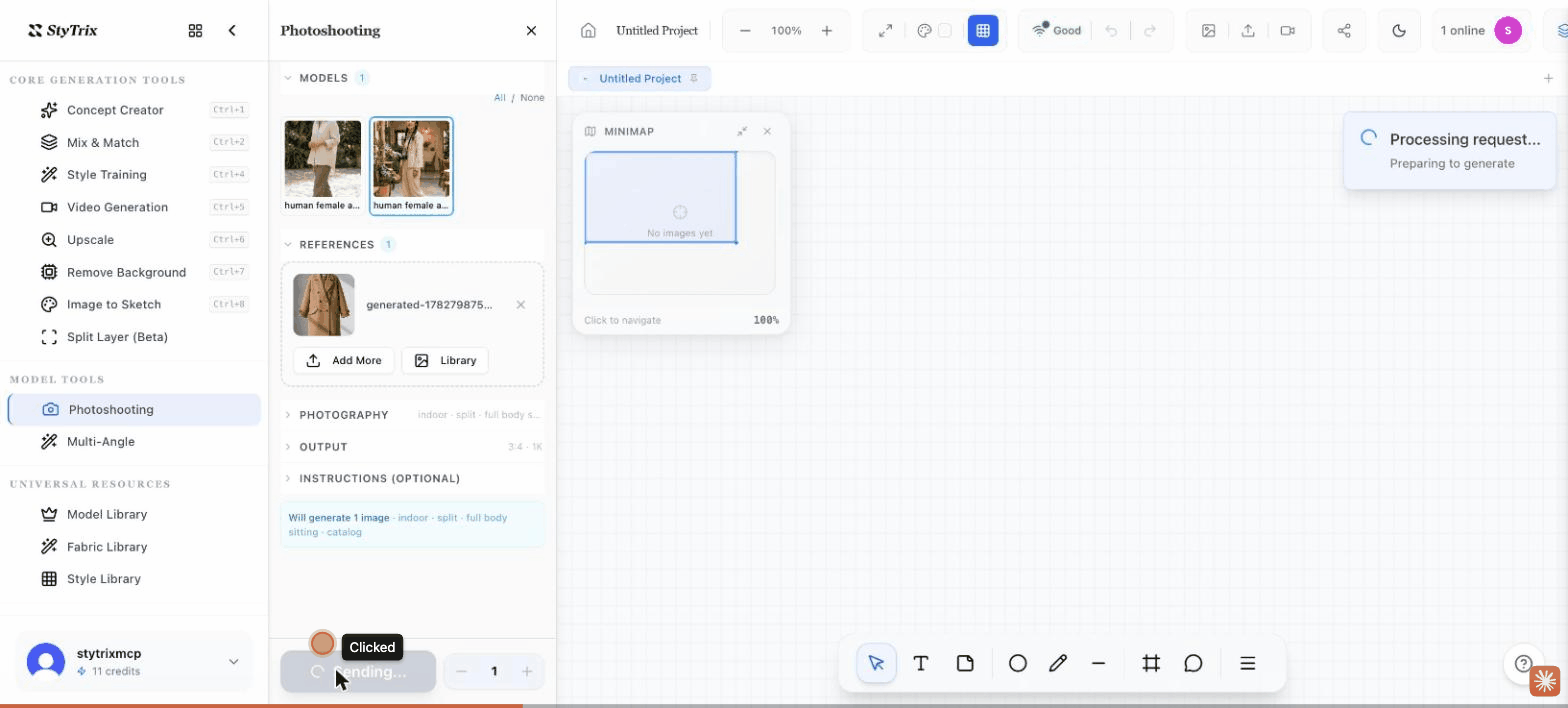Viewport: 1568px width, 708px height.
Task: Click the Good connection status indicator
Action: [1057, 30]
